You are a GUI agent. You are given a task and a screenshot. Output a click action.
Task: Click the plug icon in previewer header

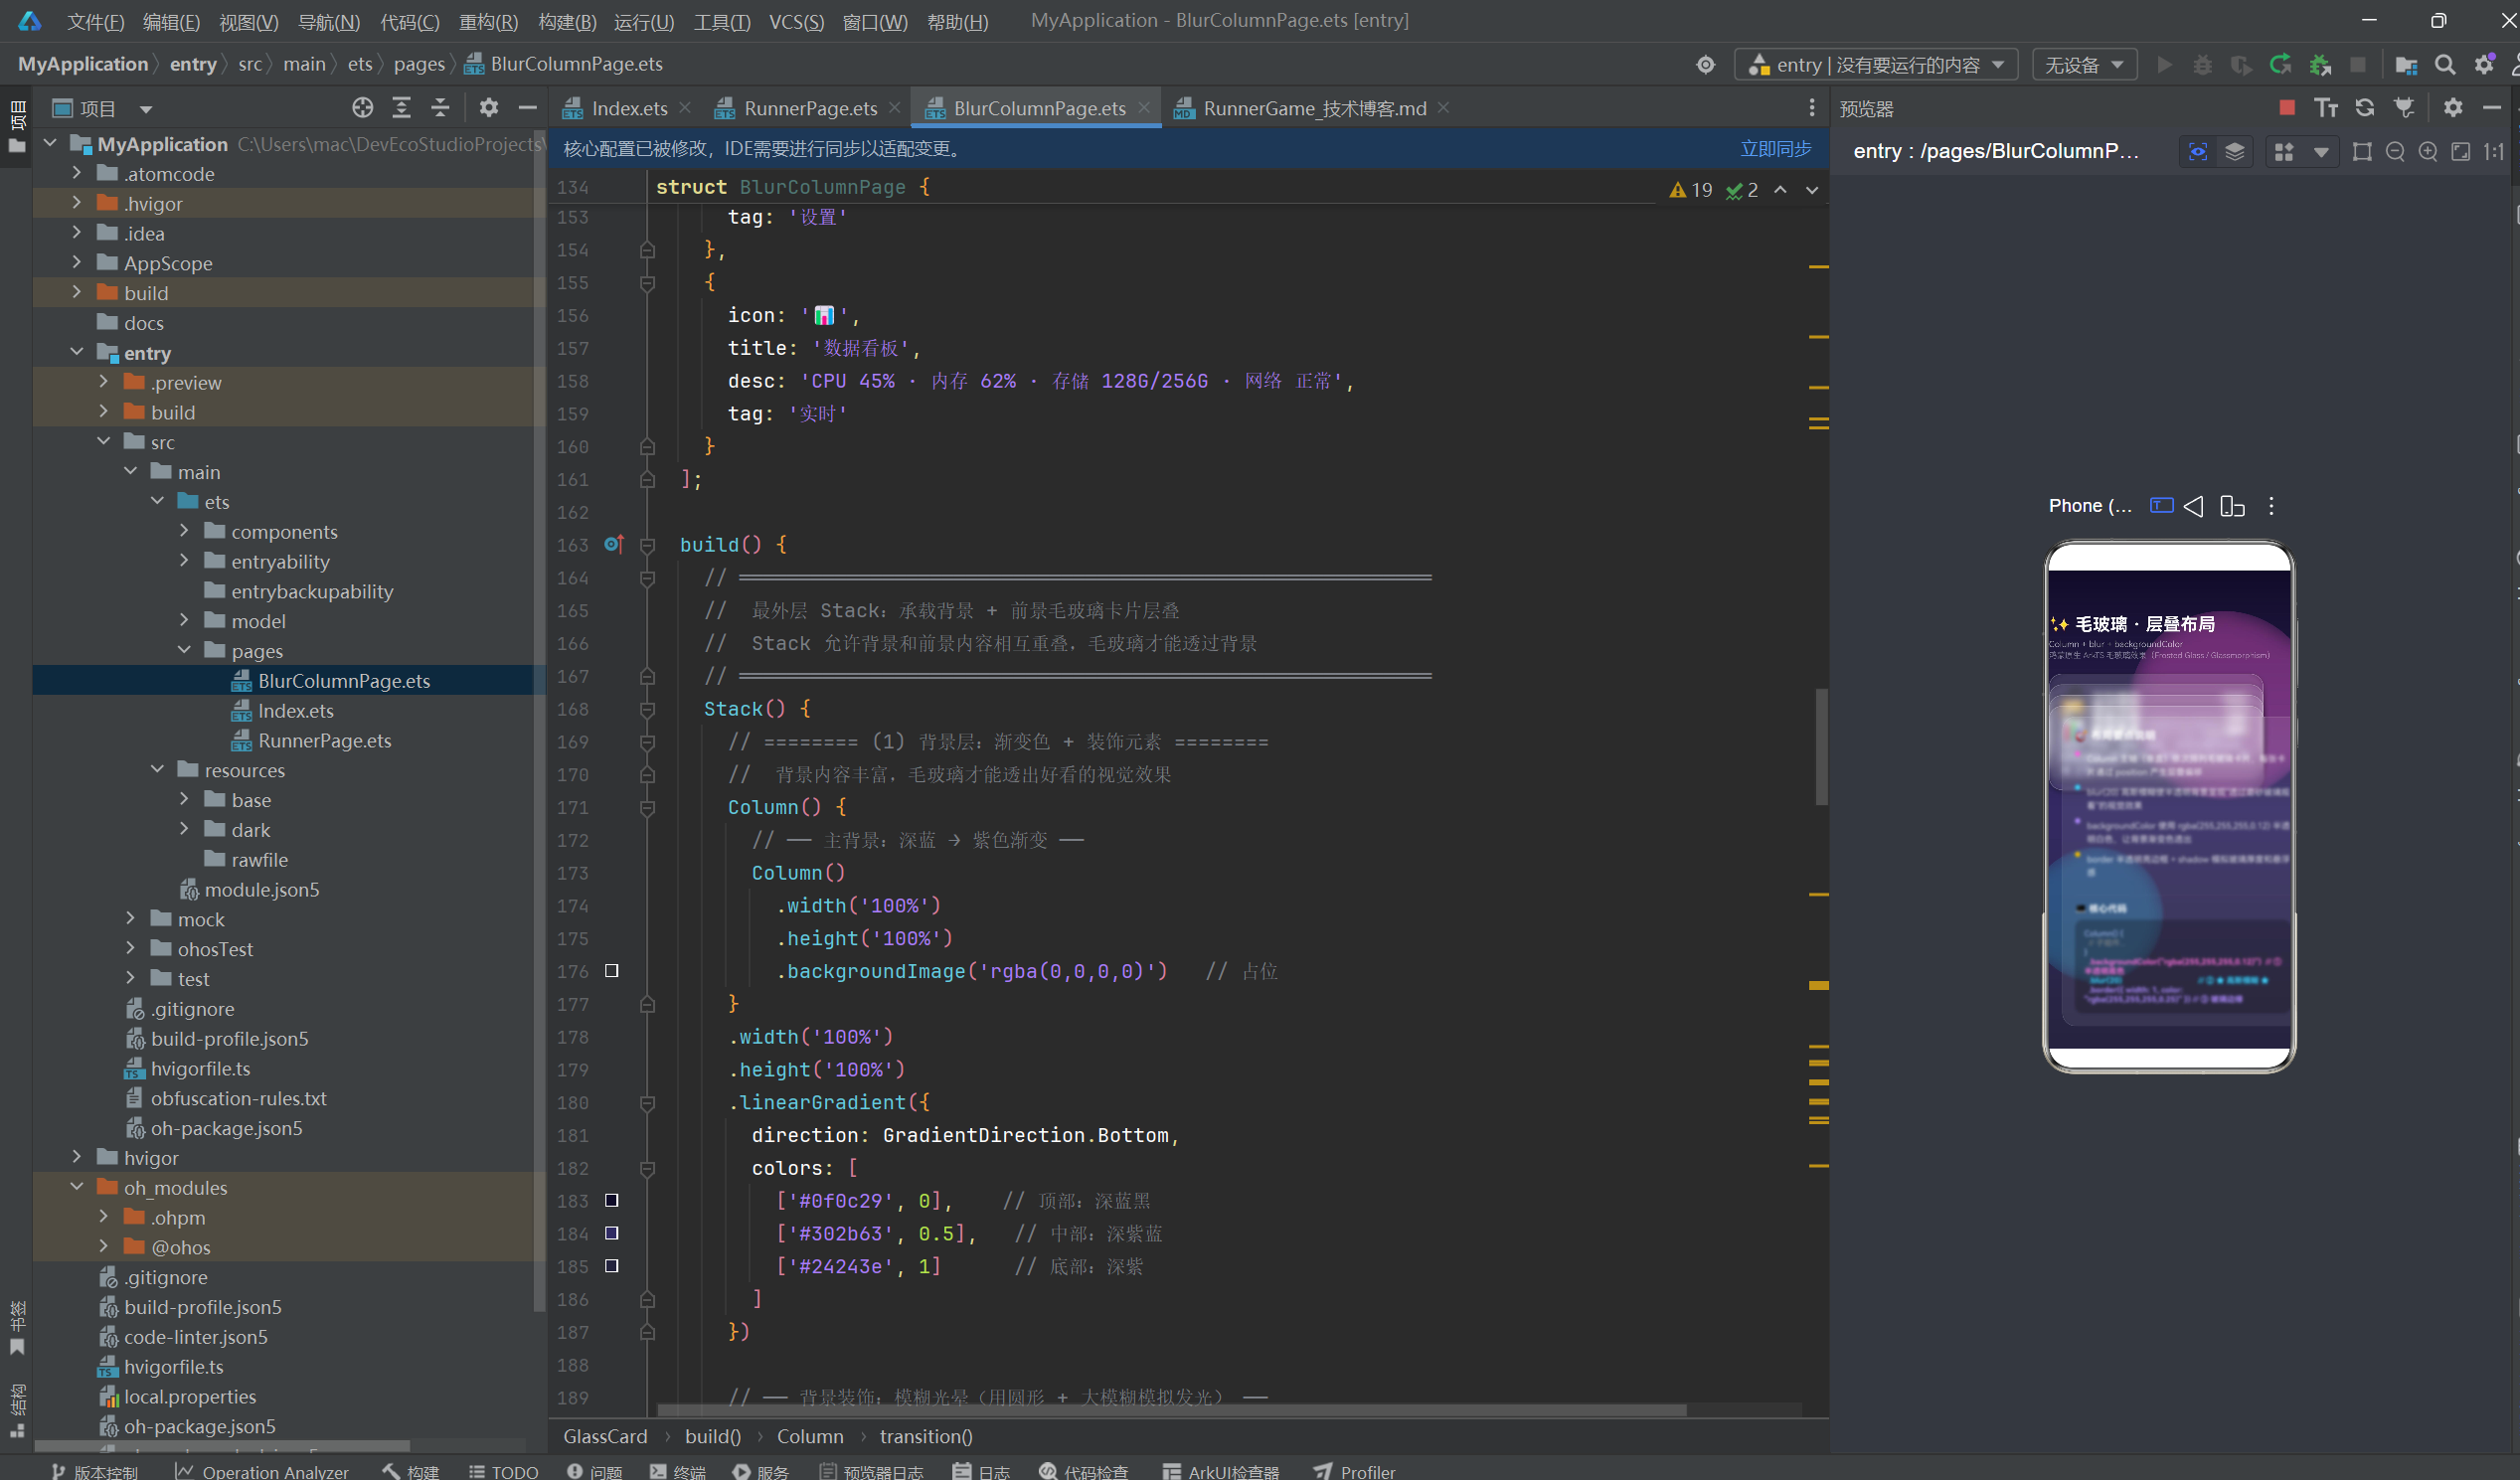[2404, 108]
